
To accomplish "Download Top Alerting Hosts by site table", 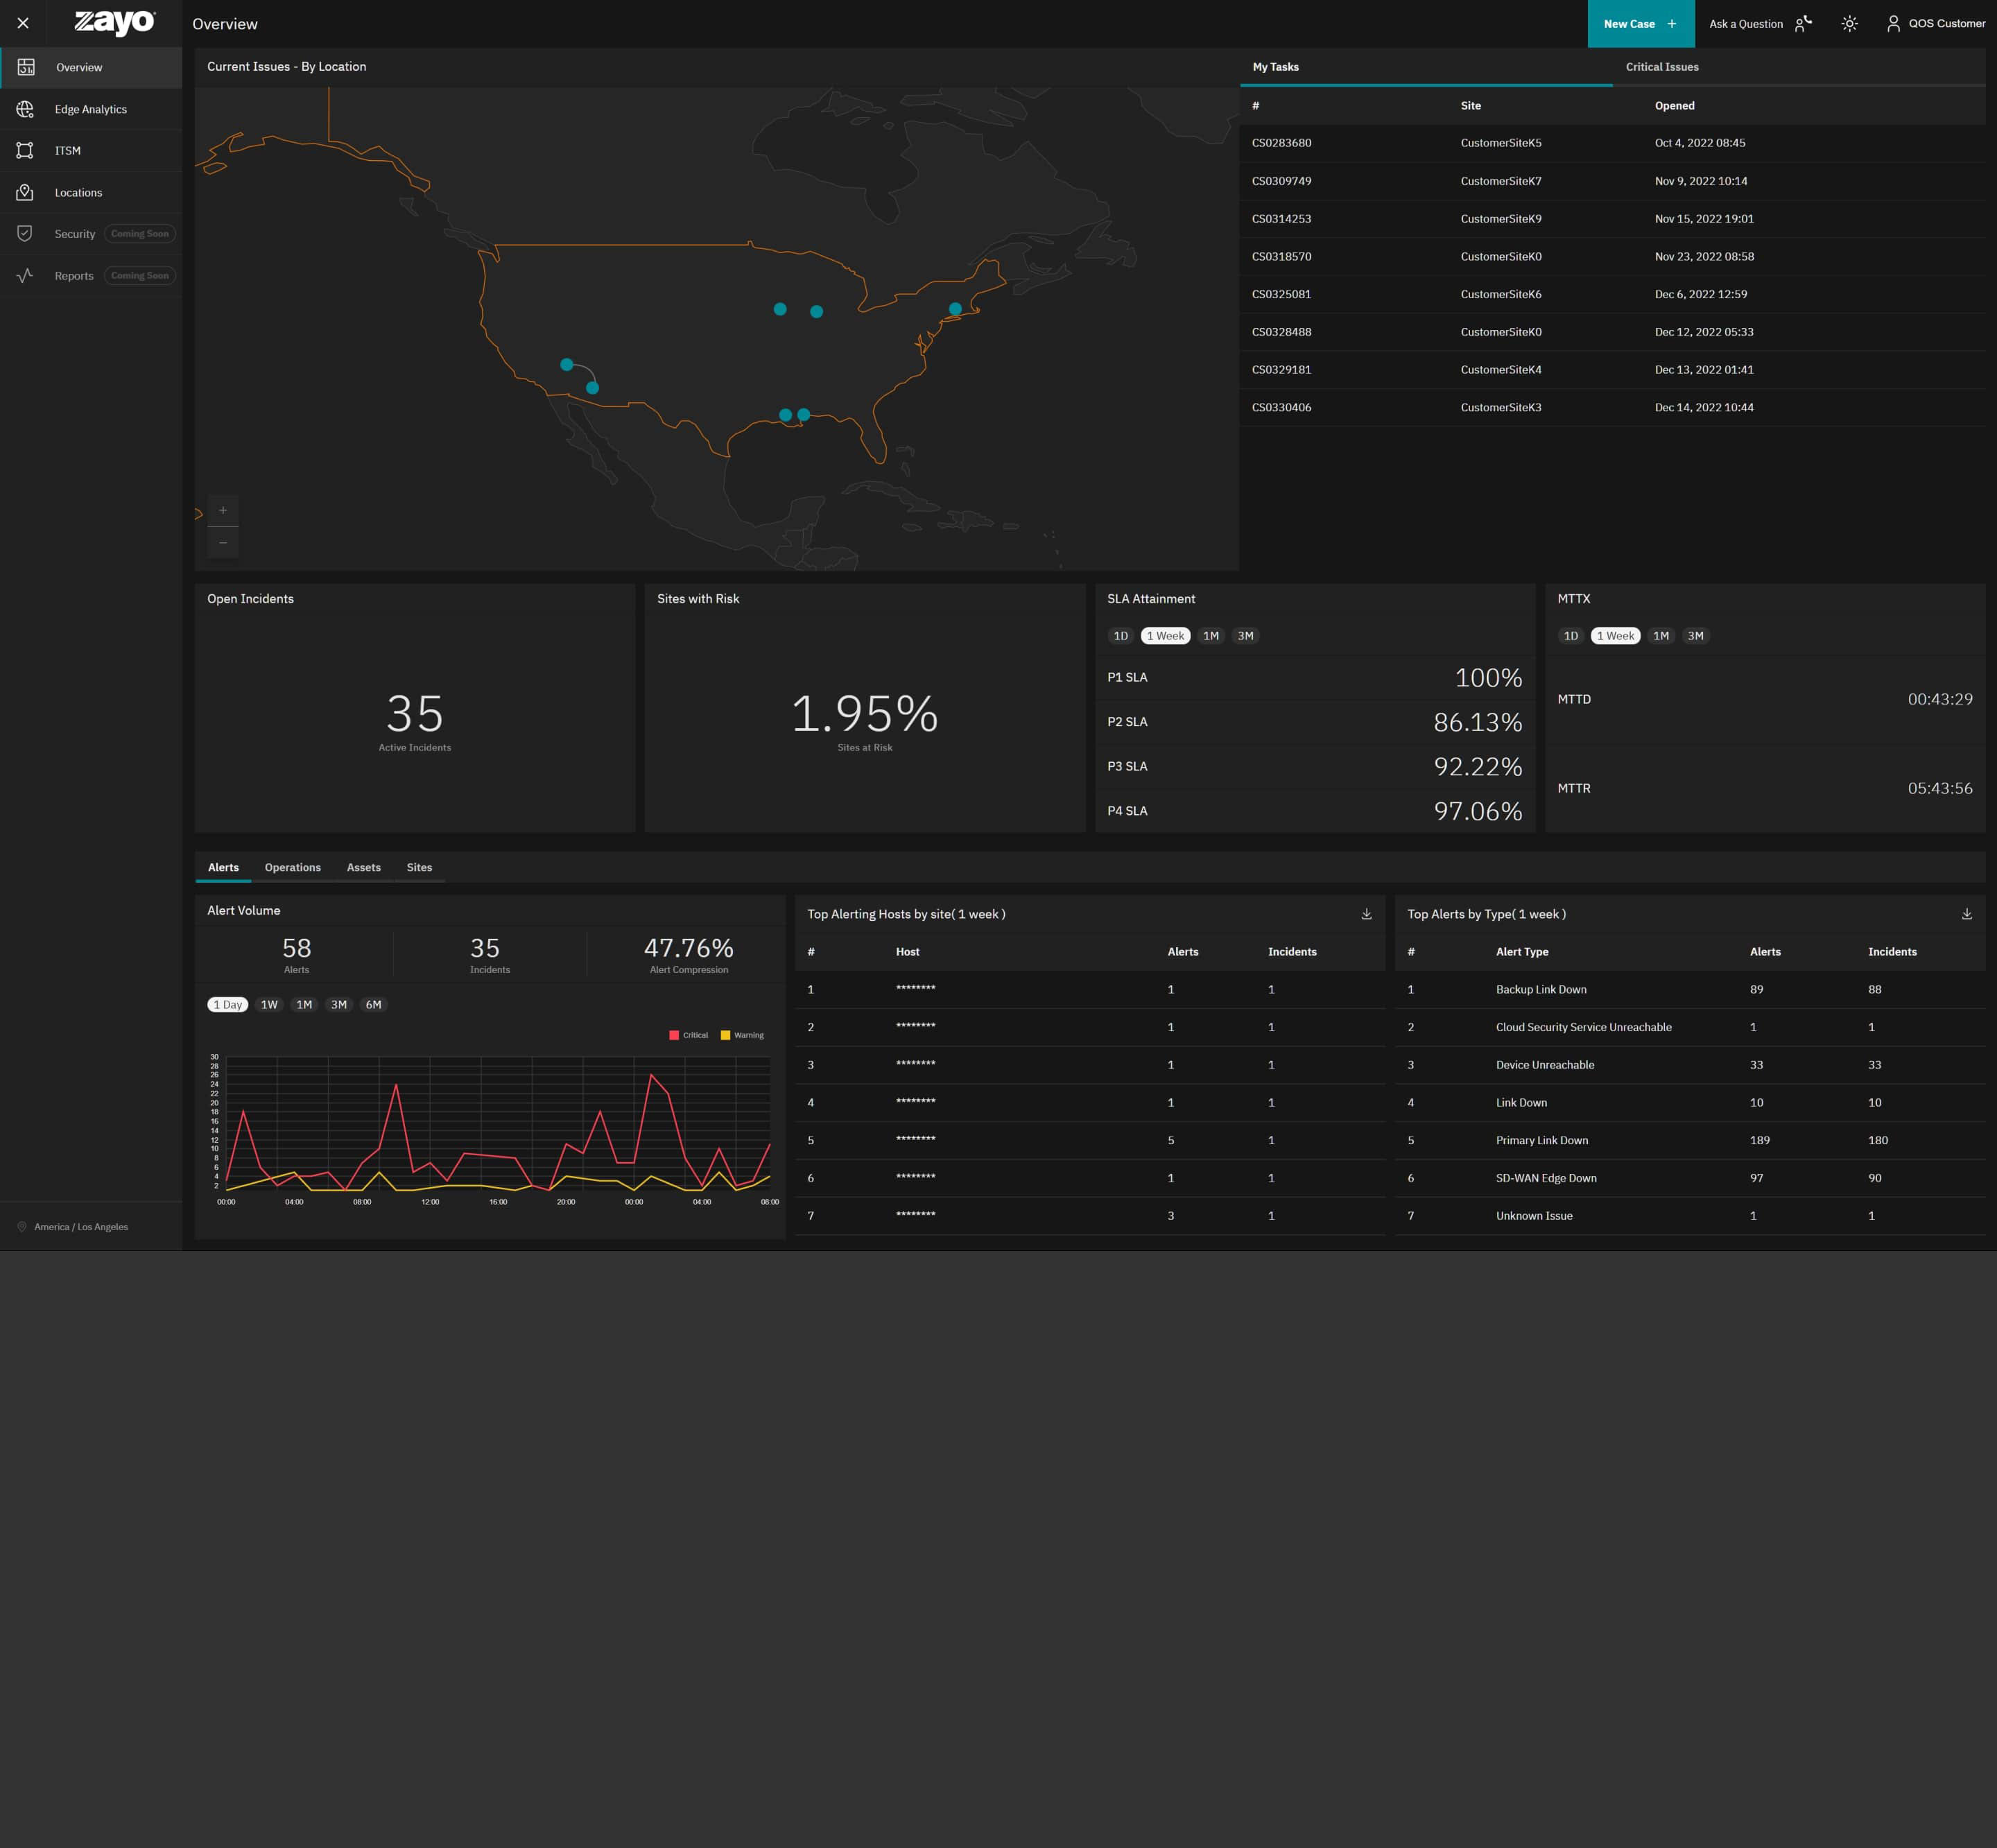I will pyautogui.click(x=1366, y=914).
